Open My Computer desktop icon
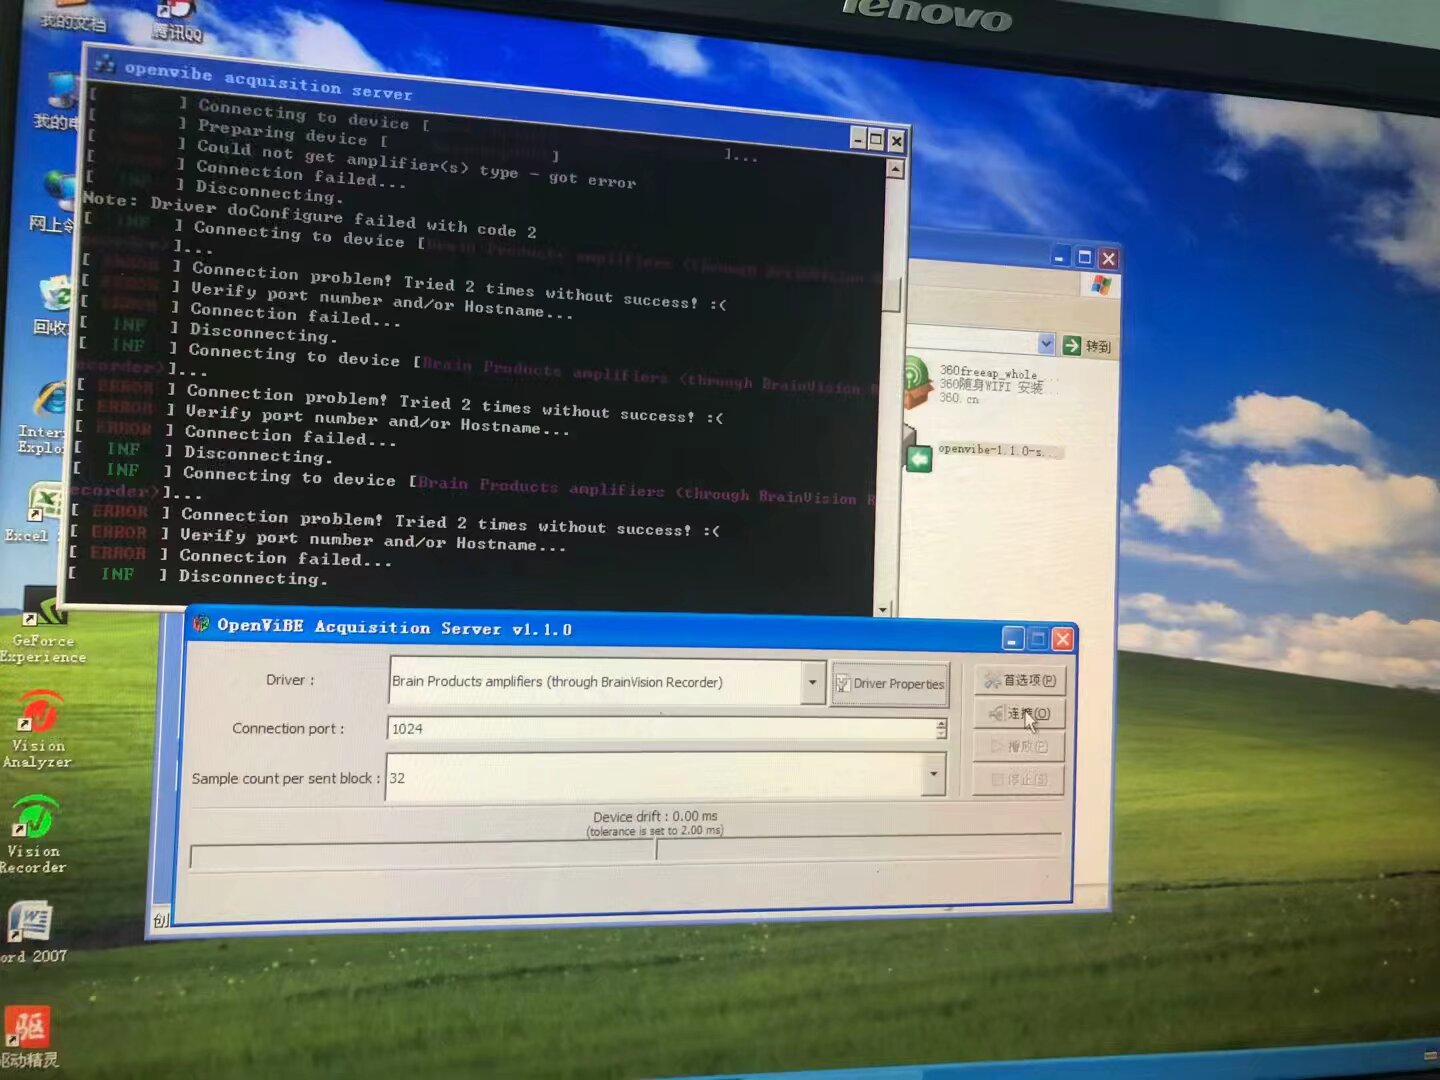The height and width of the screenshot is (1080, 1440). tap(56, 100)
